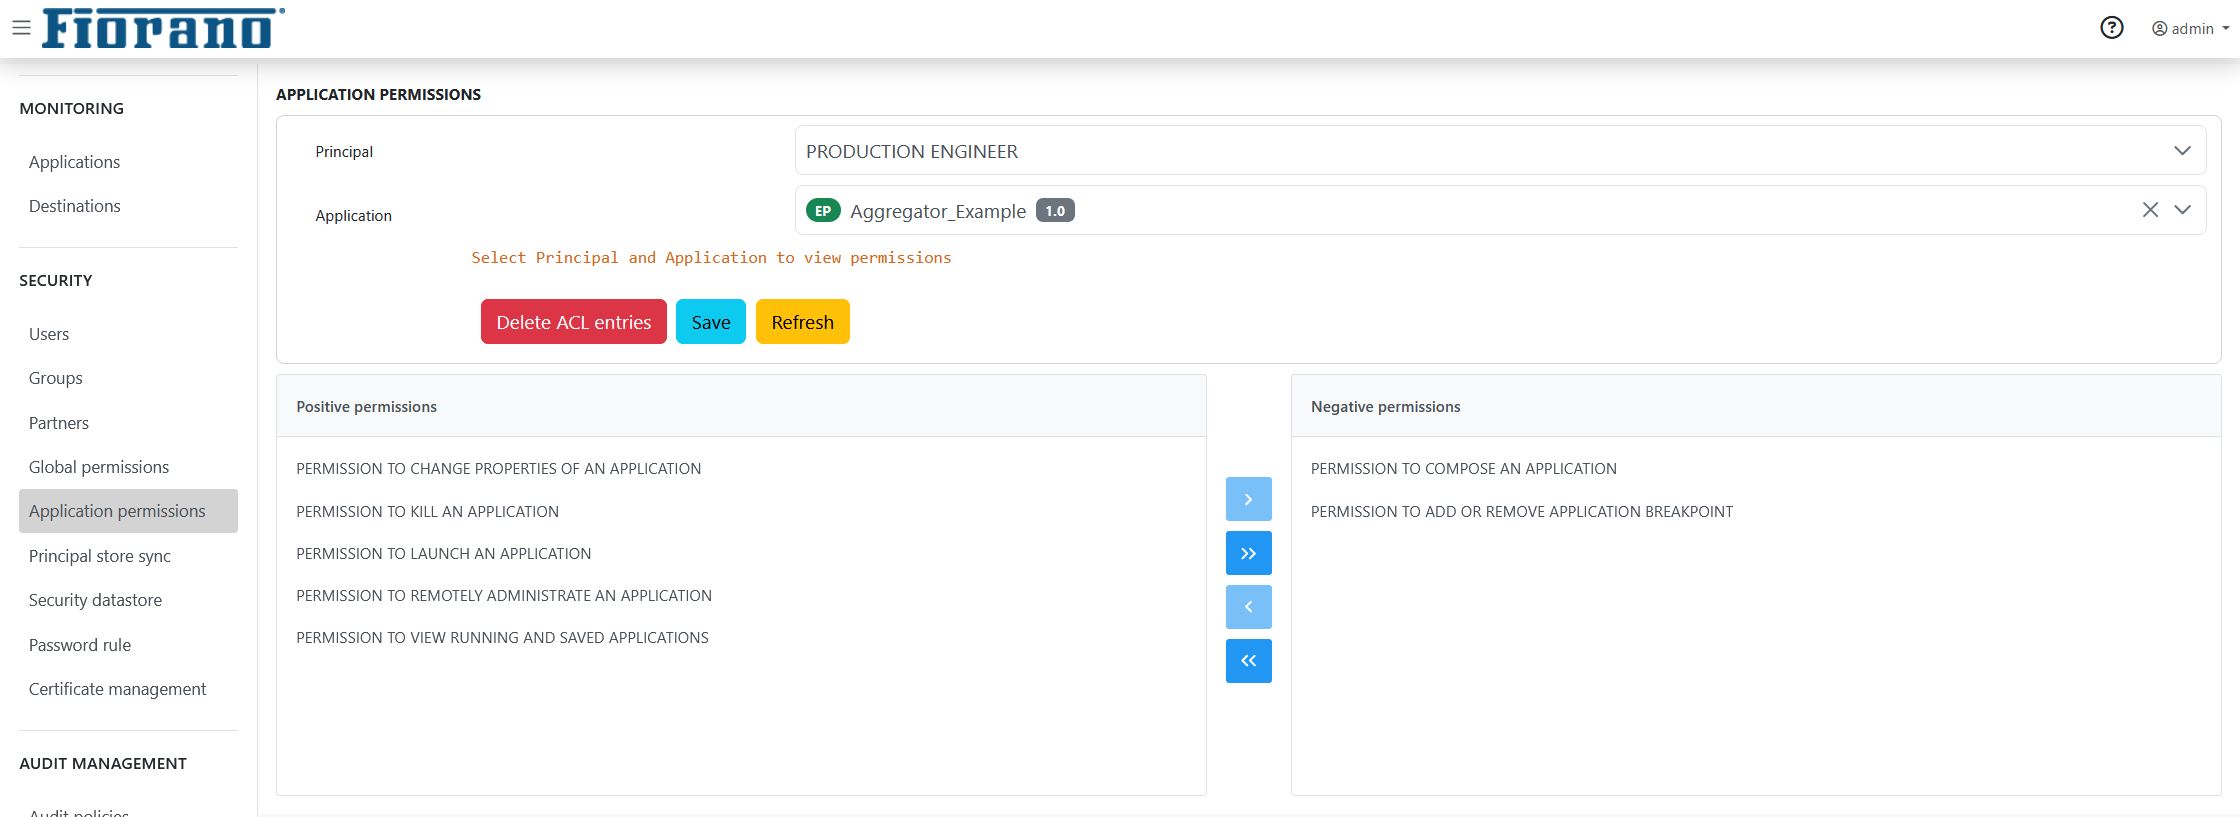2240x817 pixels.
Task: Save the permission changes
Action: 710,322
